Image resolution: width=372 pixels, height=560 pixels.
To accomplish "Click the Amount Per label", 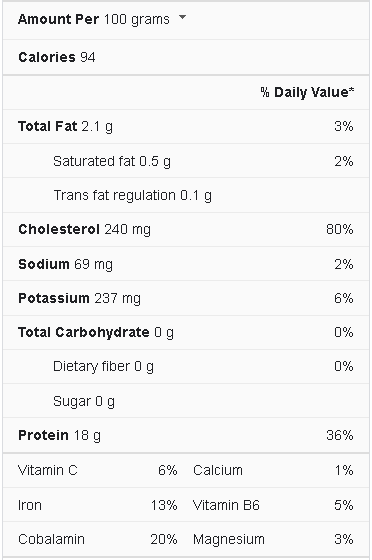I will (x=59, y=19).
